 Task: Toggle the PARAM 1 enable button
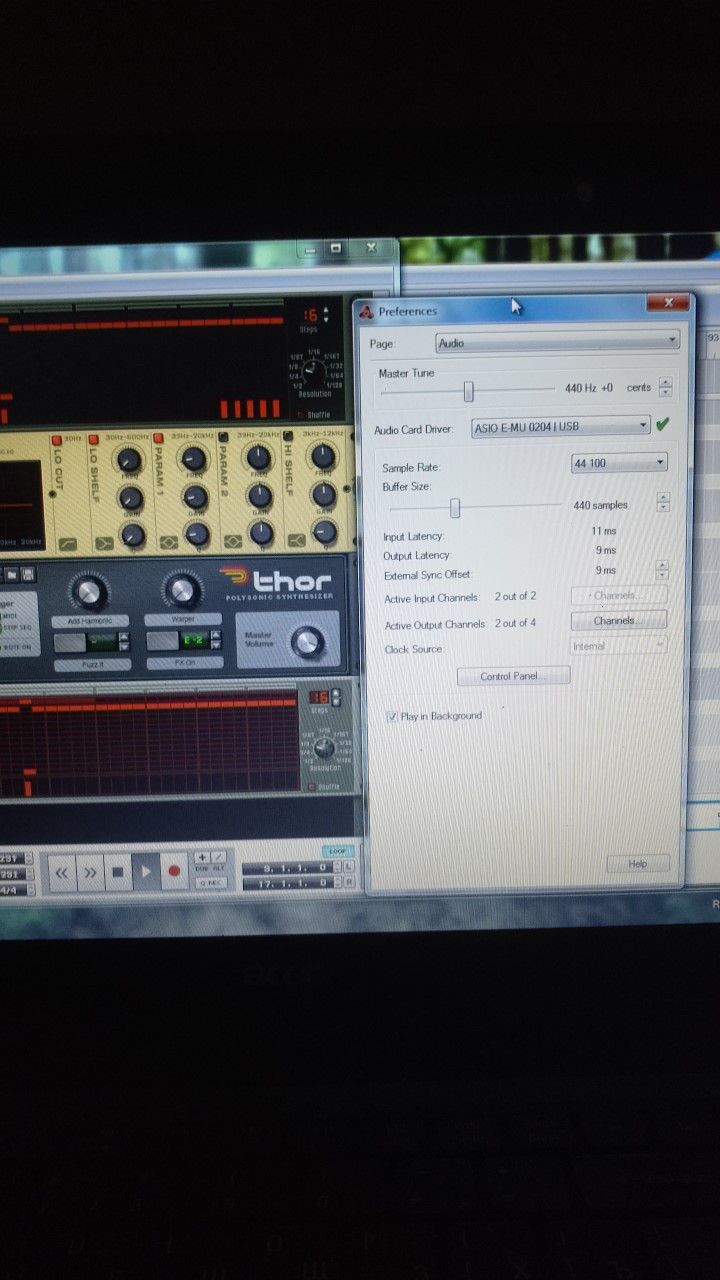(158, 438)
